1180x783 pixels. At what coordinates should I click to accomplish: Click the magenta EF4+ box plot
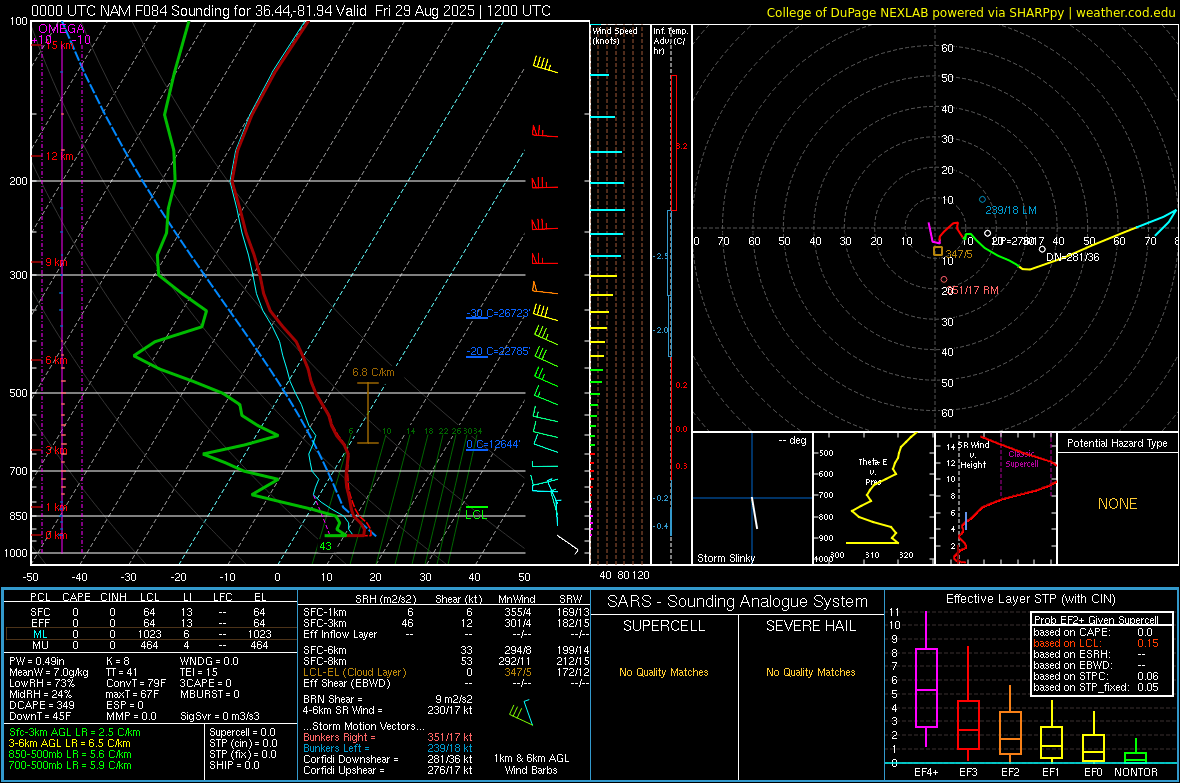point(926,688)
